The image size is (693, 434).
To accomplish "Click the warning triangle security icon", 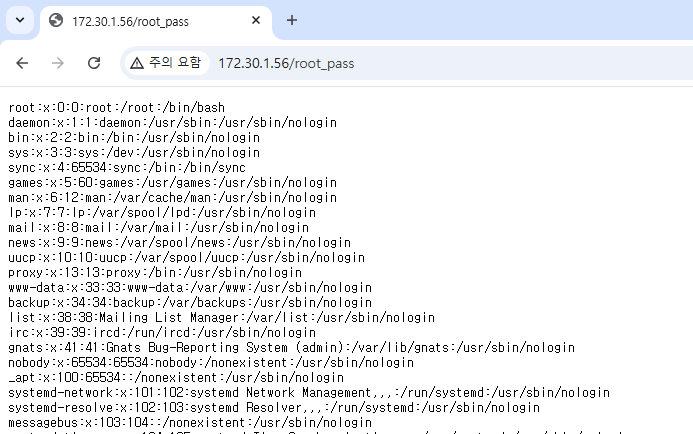I will [137, 63].
